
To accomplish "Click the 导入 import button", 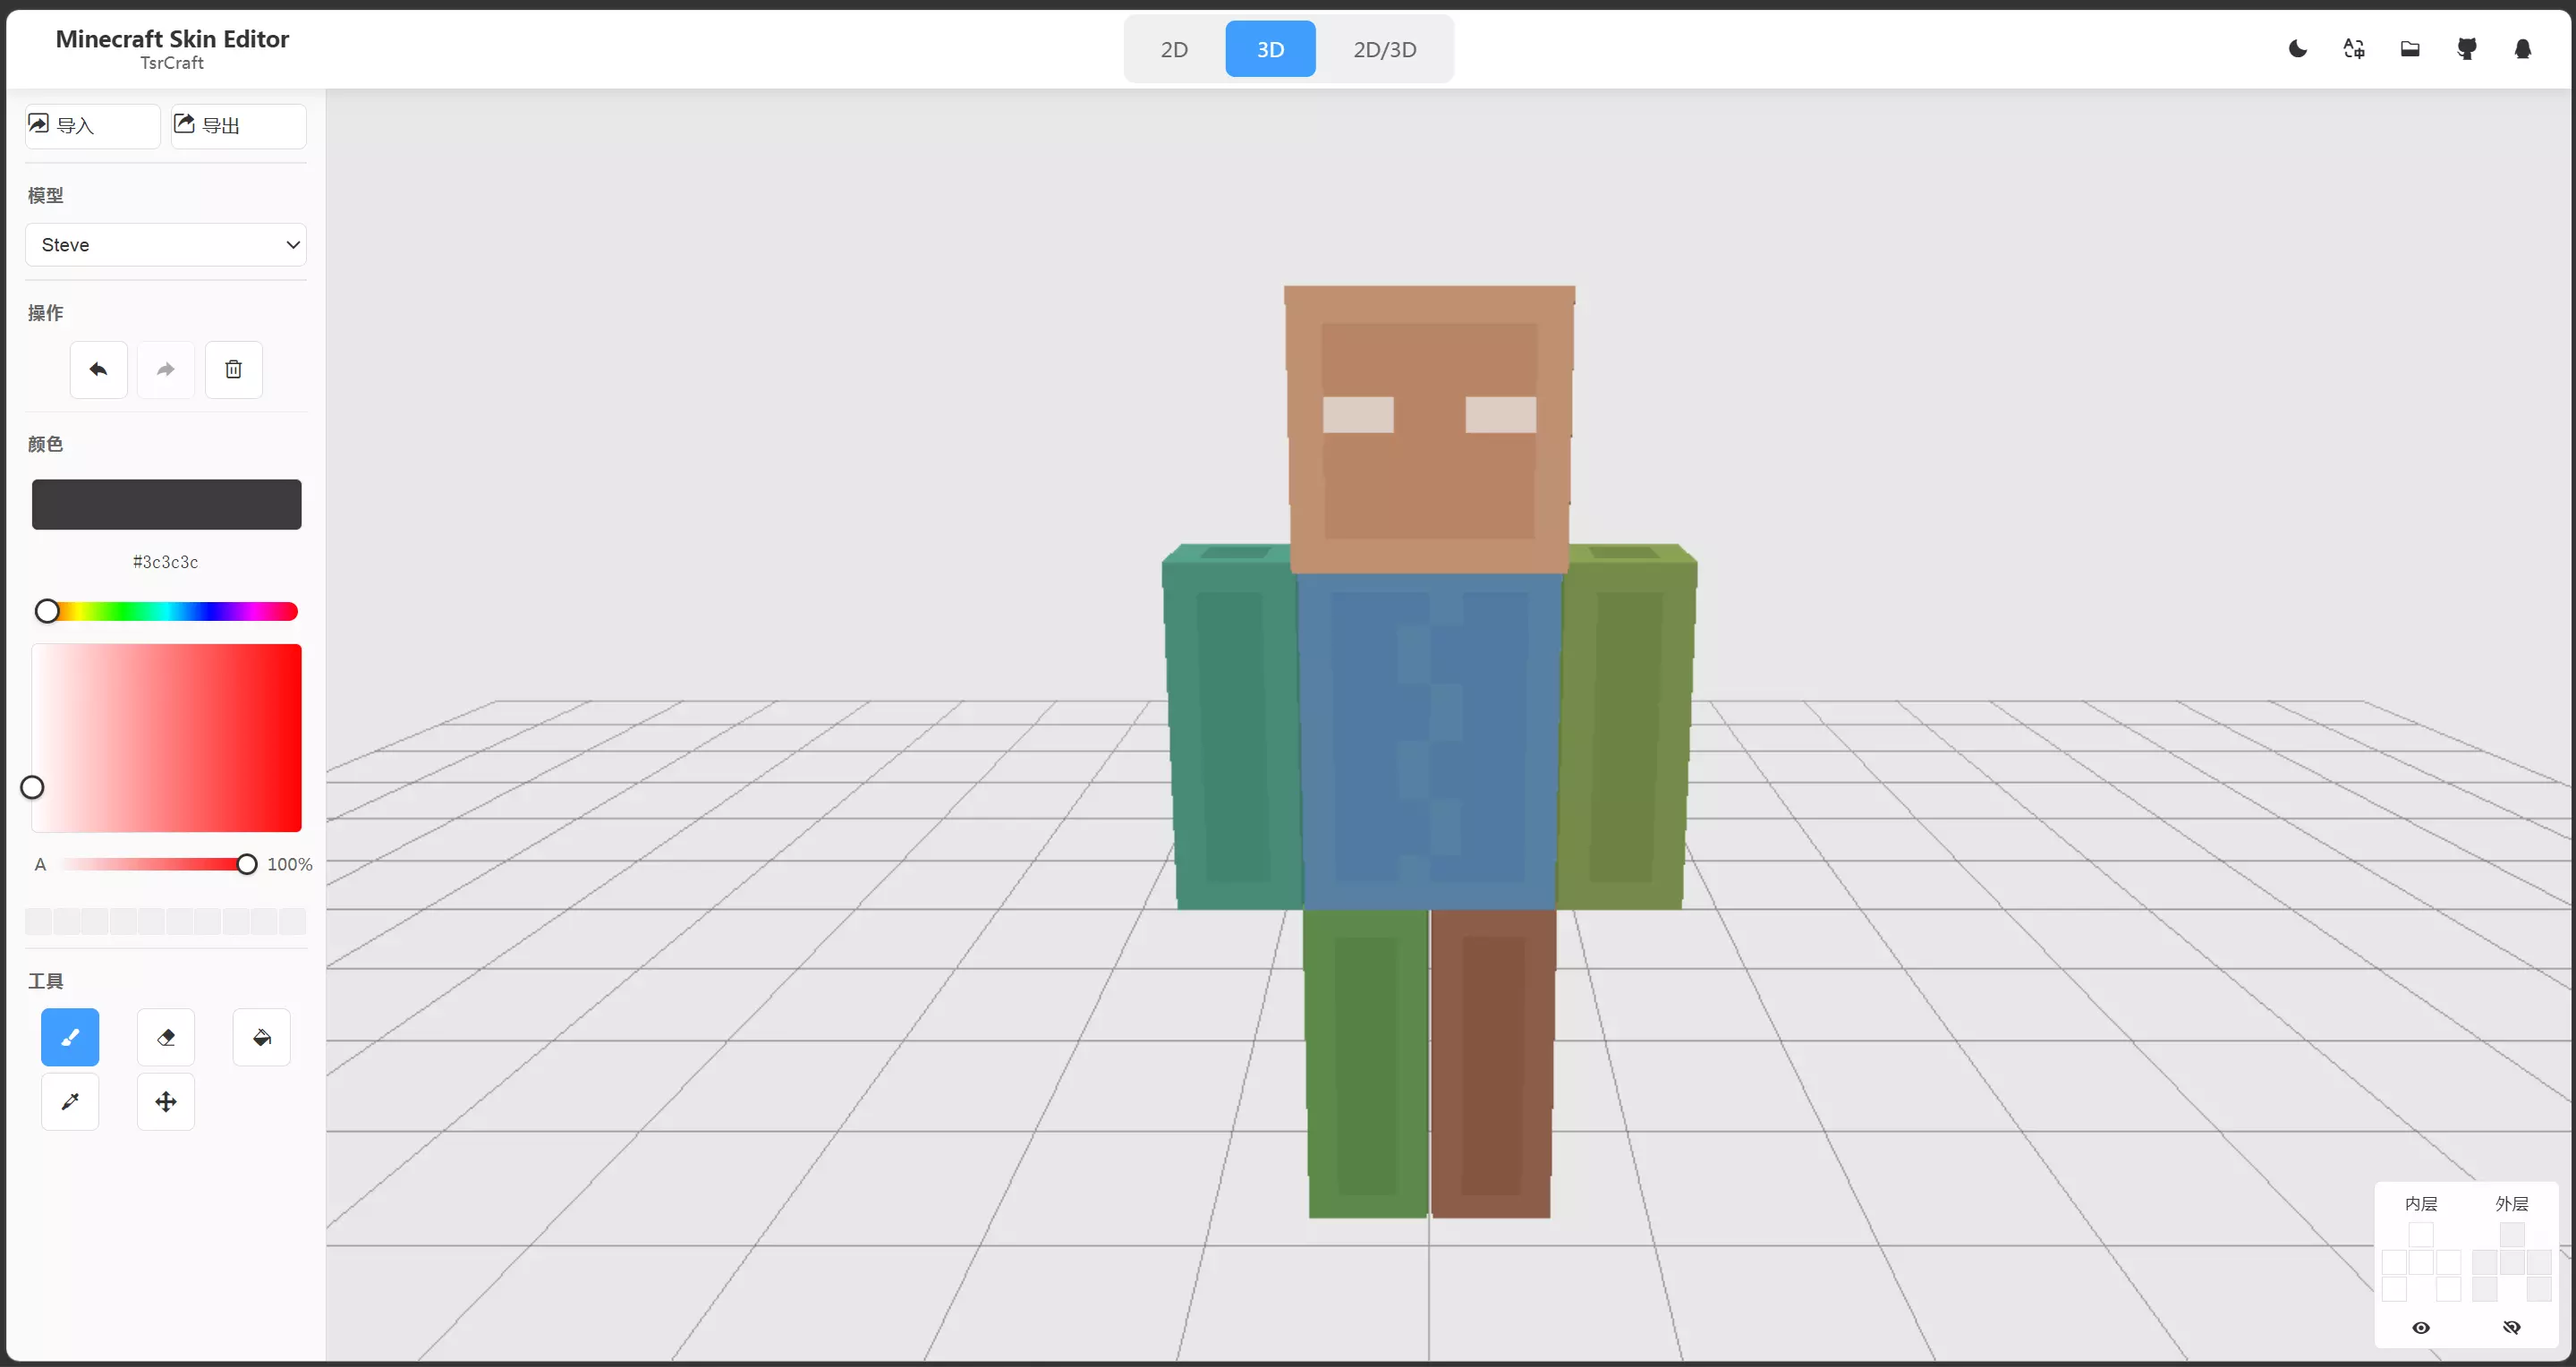I will pos(93,126).
